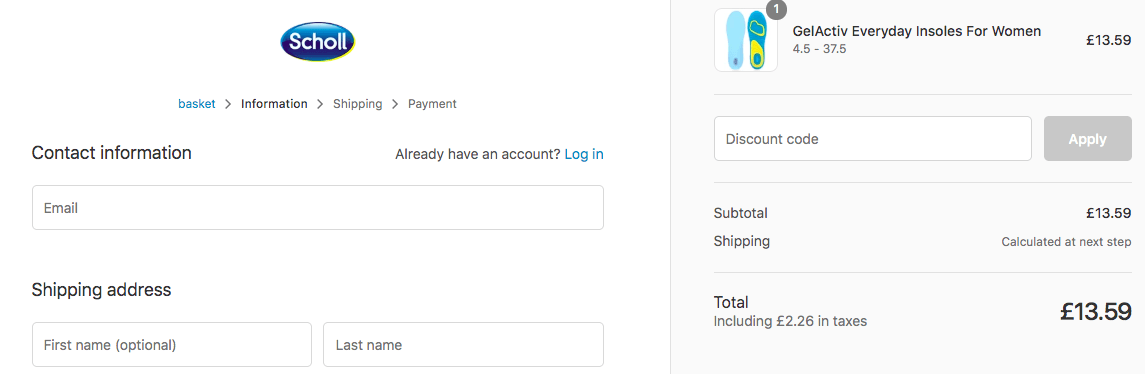Open the GelActiv insoles product thumbnail
This screenshot has width=1145, height=374.
pyautogui.click(x=746, y=40)
